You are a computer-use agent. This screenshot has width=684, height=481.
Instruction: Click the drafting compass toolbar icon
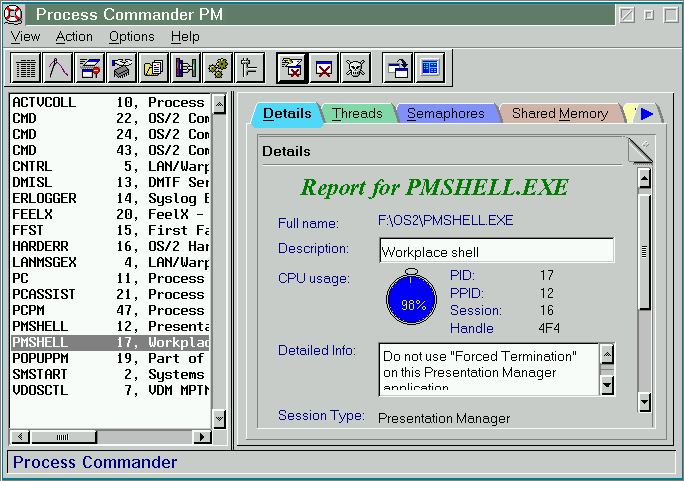pyautogui.click(x=57, y=68)
